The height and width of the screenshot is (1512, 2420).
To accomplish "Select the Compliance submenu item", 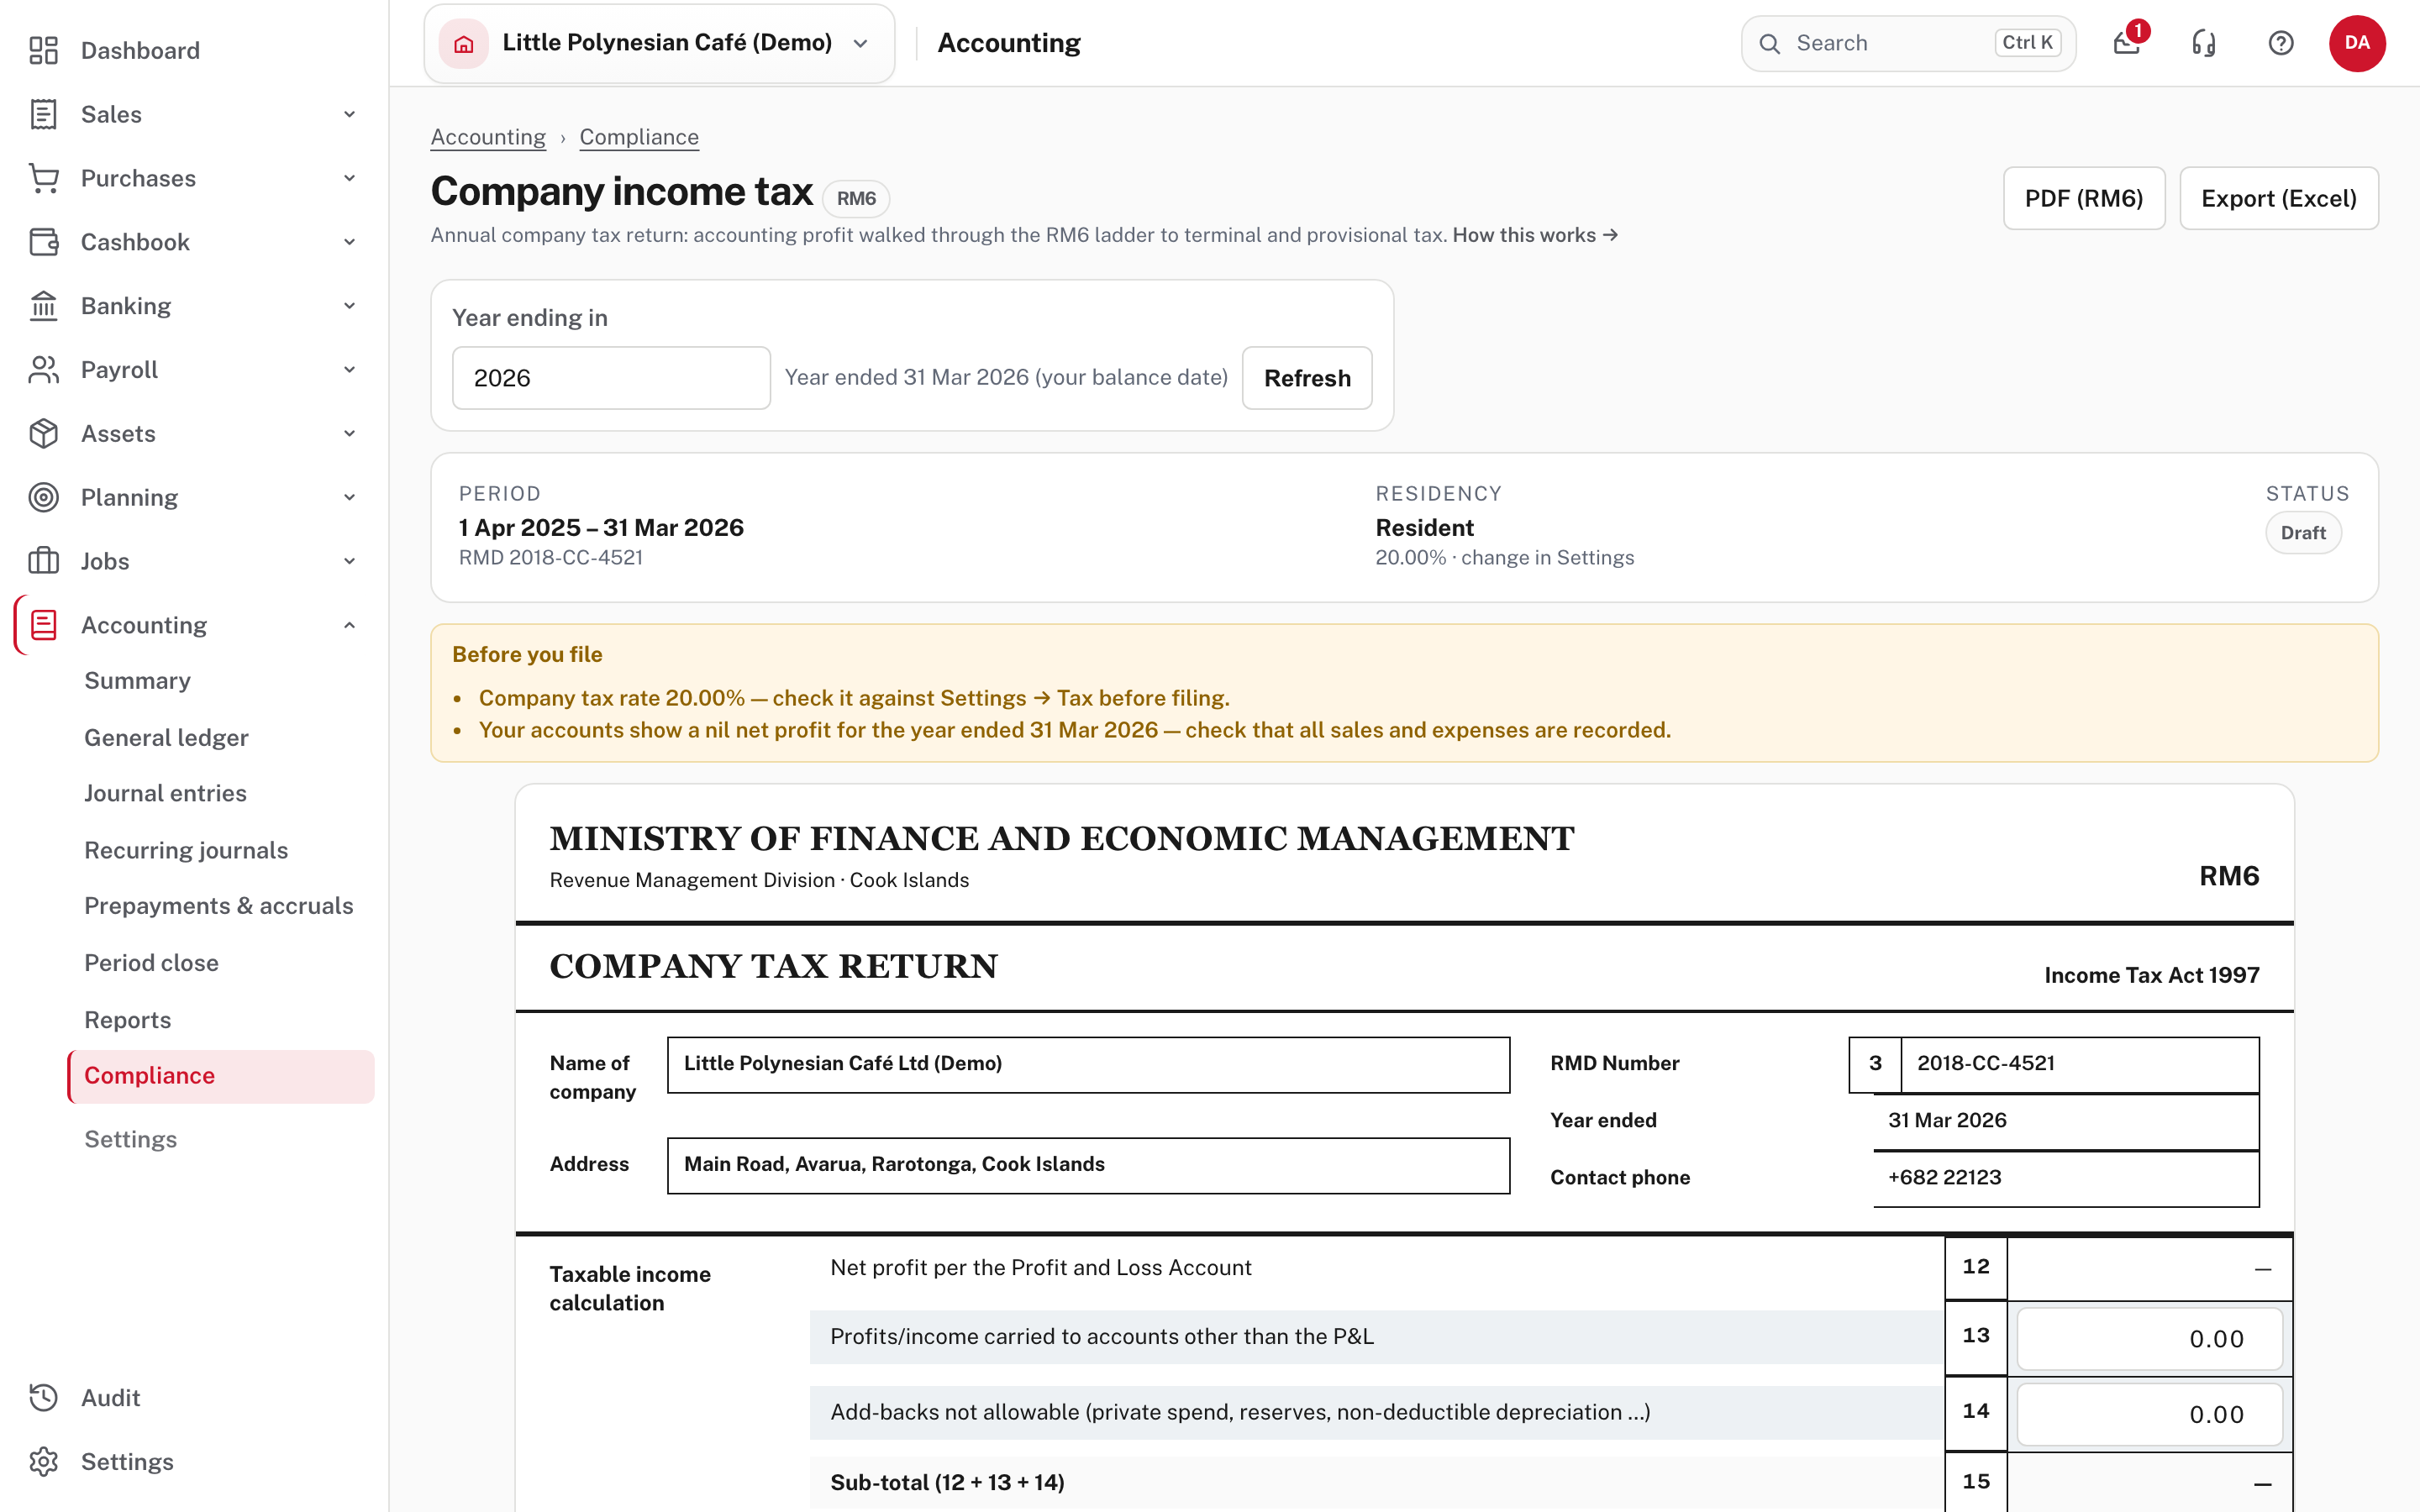I will tap(221, 1076).
